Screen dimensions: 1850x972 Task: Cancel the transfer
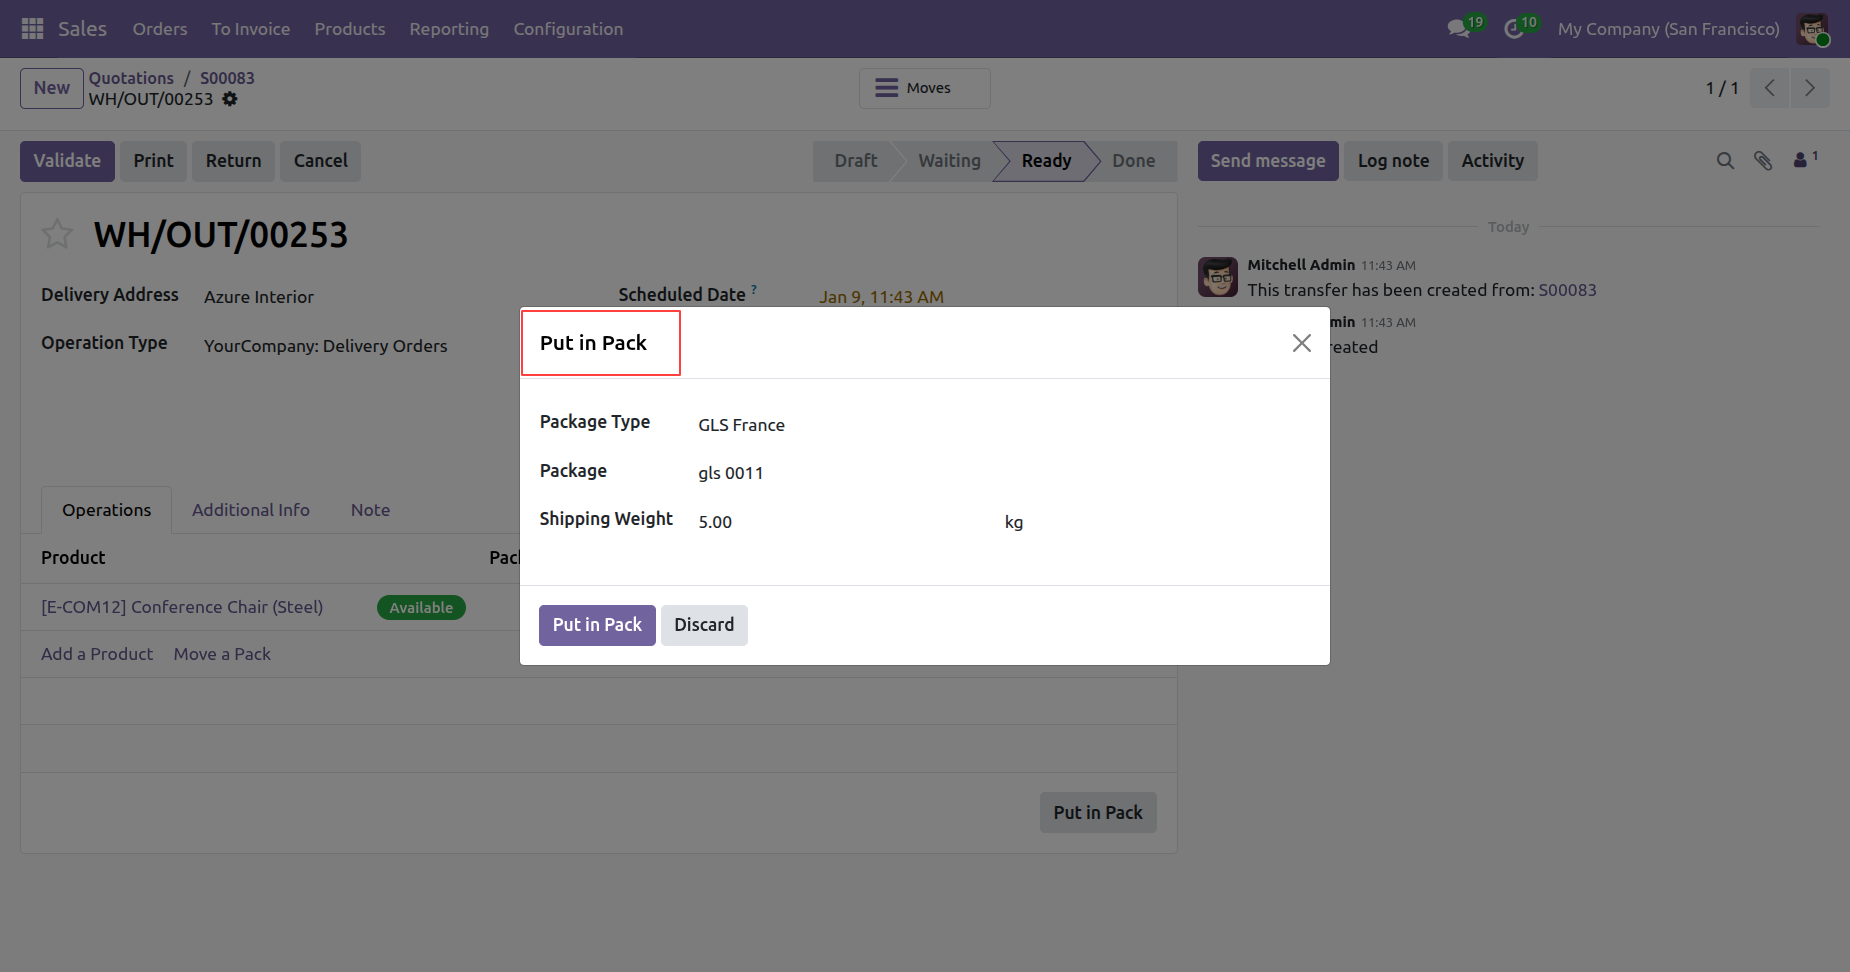(321, 161)
